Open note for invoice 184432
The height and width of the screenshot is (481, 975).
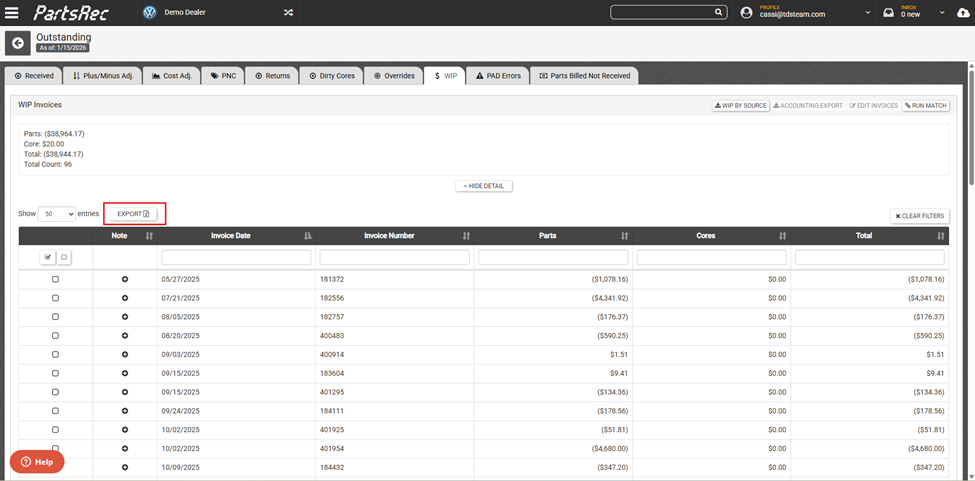(125, 467)
